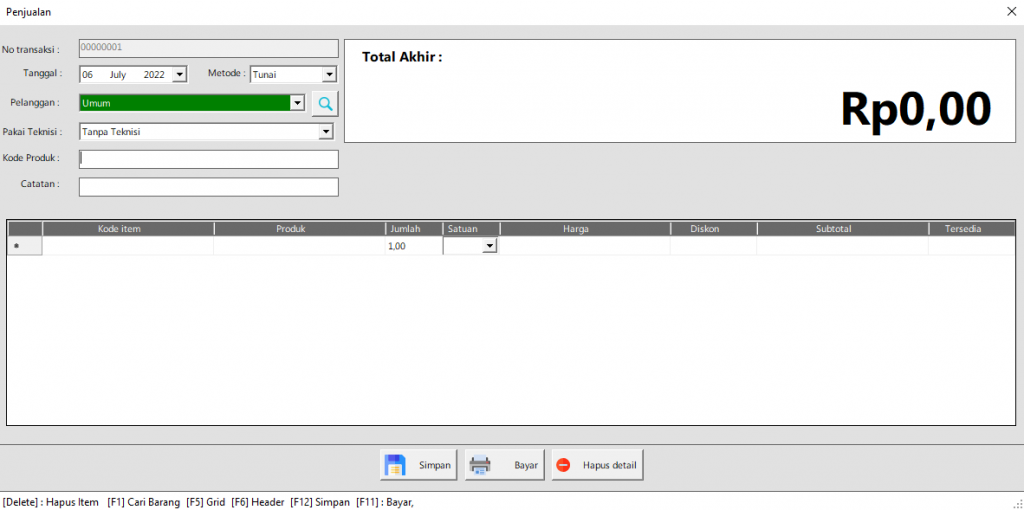The width and height of the screenshot is (1024, 510).
Task: Select the day value 06 in Tanggal
Action: click(88, 74)
